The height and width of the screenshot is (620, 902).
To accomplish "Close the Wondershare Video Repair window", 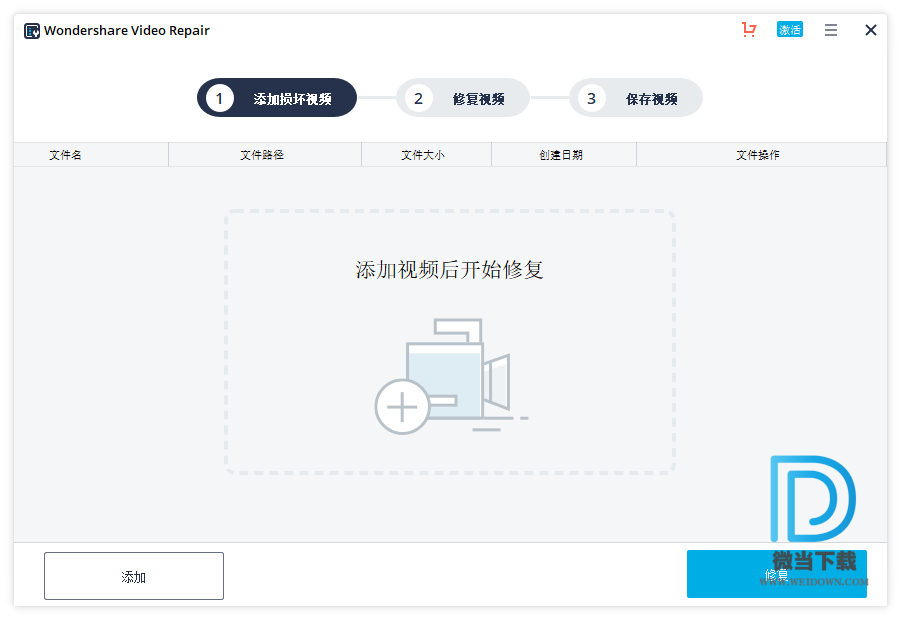I will (x=870, y=30).
